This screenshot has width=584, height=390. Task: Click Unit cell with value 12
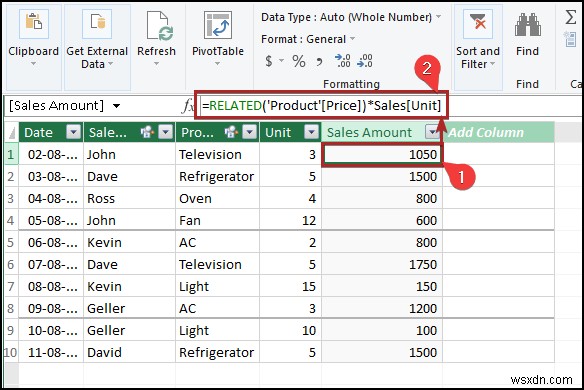click(x=291, y=221)
